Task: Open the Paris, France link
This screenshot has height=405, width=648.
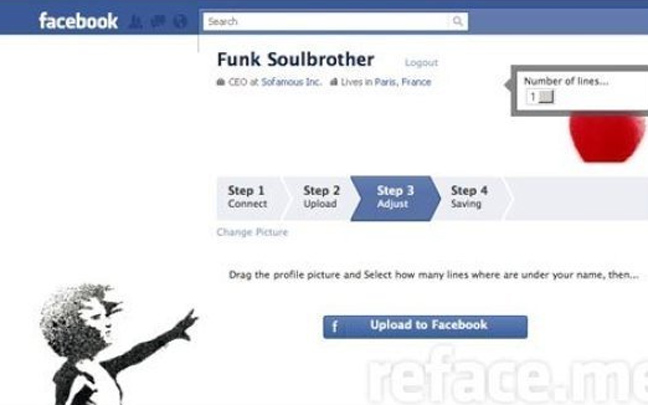Action: tap(403, 82)
